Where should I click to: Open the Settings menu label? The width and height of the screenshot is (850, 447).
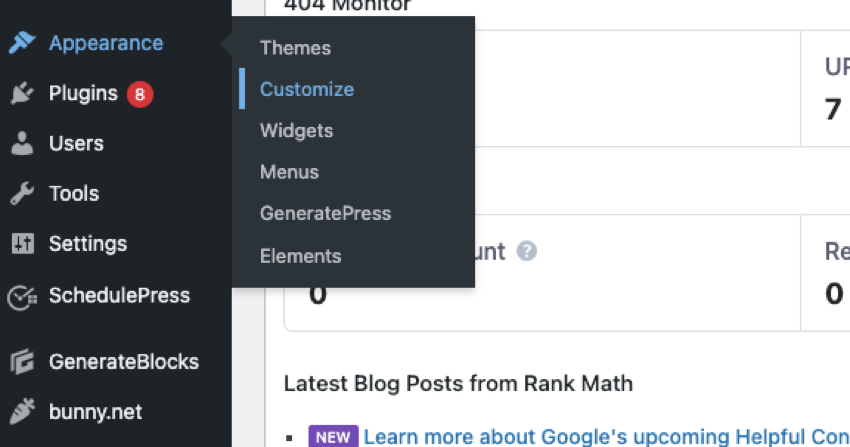[x=88, y=244]
